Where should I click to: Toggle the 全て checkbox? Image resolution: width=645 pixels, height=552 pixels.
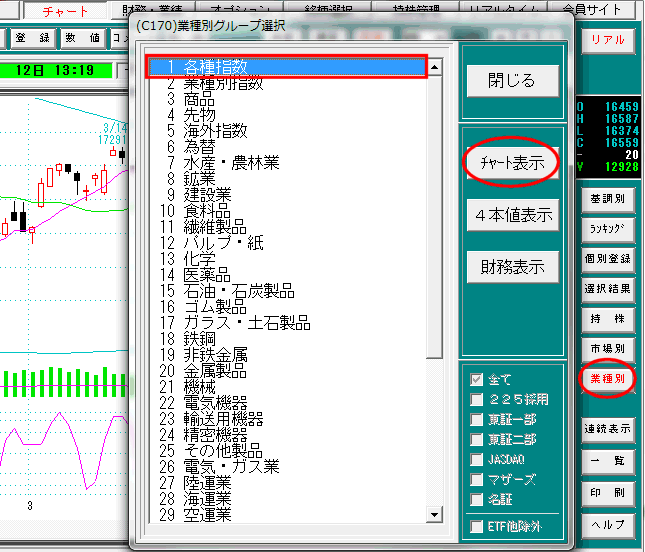click(x=476, y=379)
